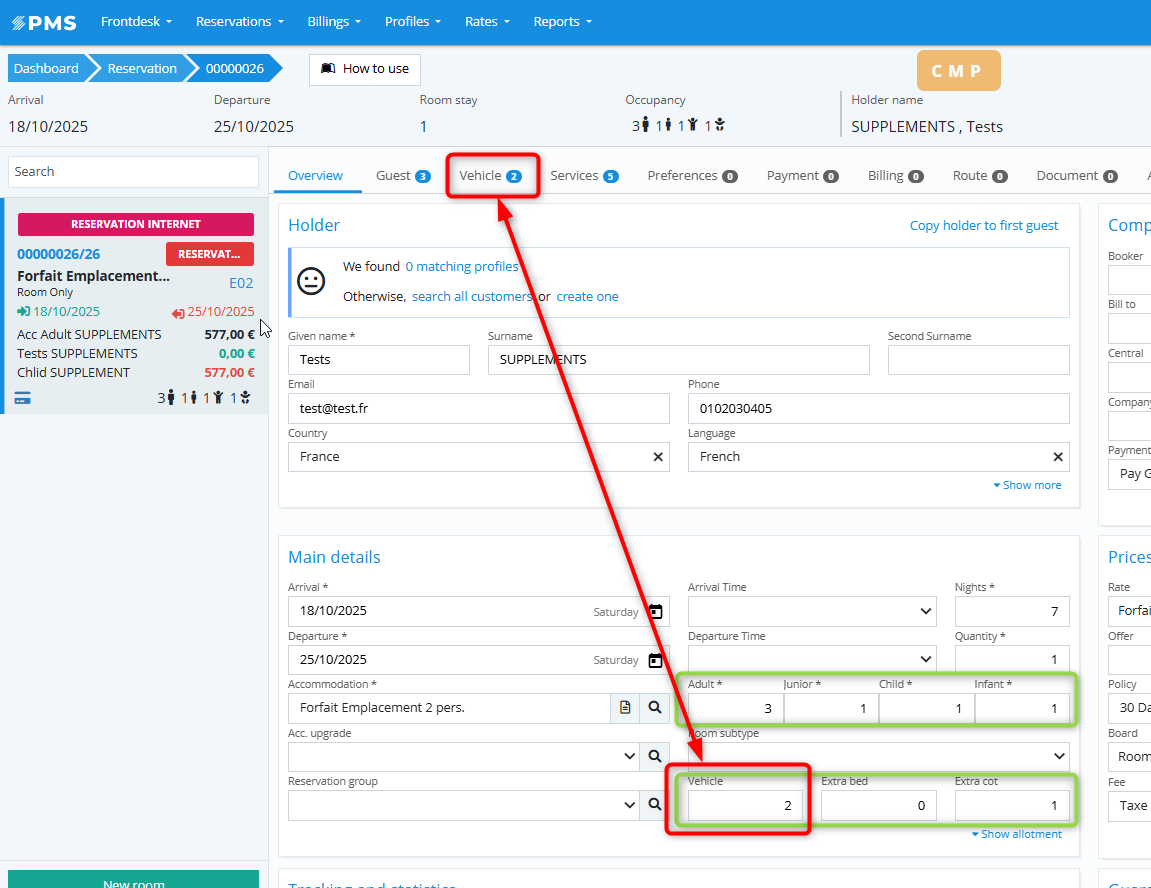
Task: Expand Show more in Holder section
Action: (1027, 485)
